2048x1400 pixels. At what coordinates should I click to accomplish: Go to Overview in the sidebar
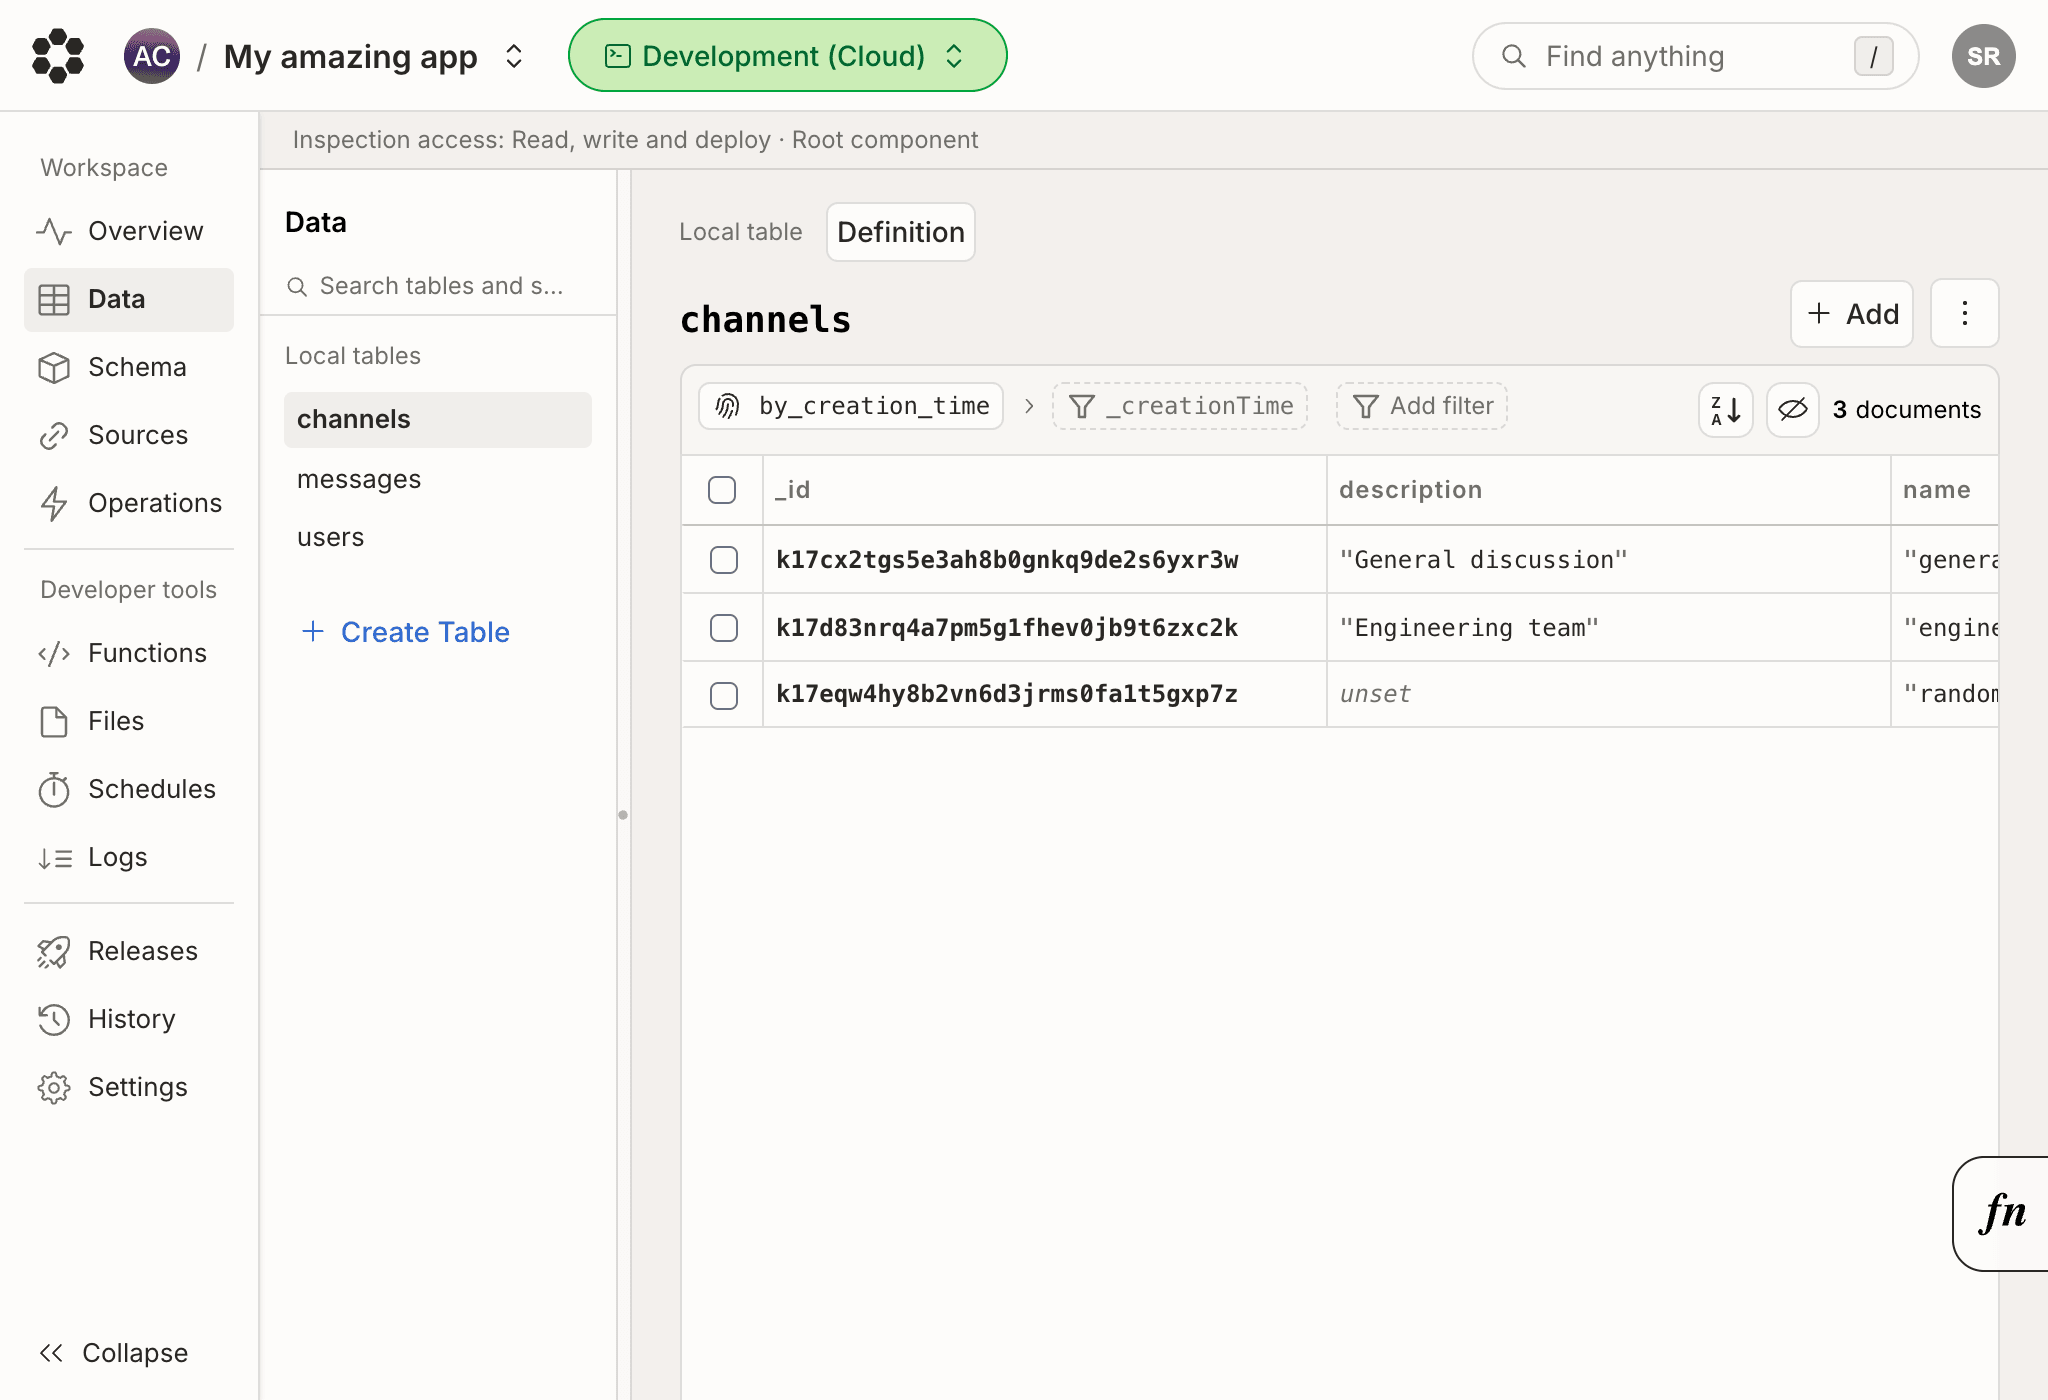click(129, 231)
